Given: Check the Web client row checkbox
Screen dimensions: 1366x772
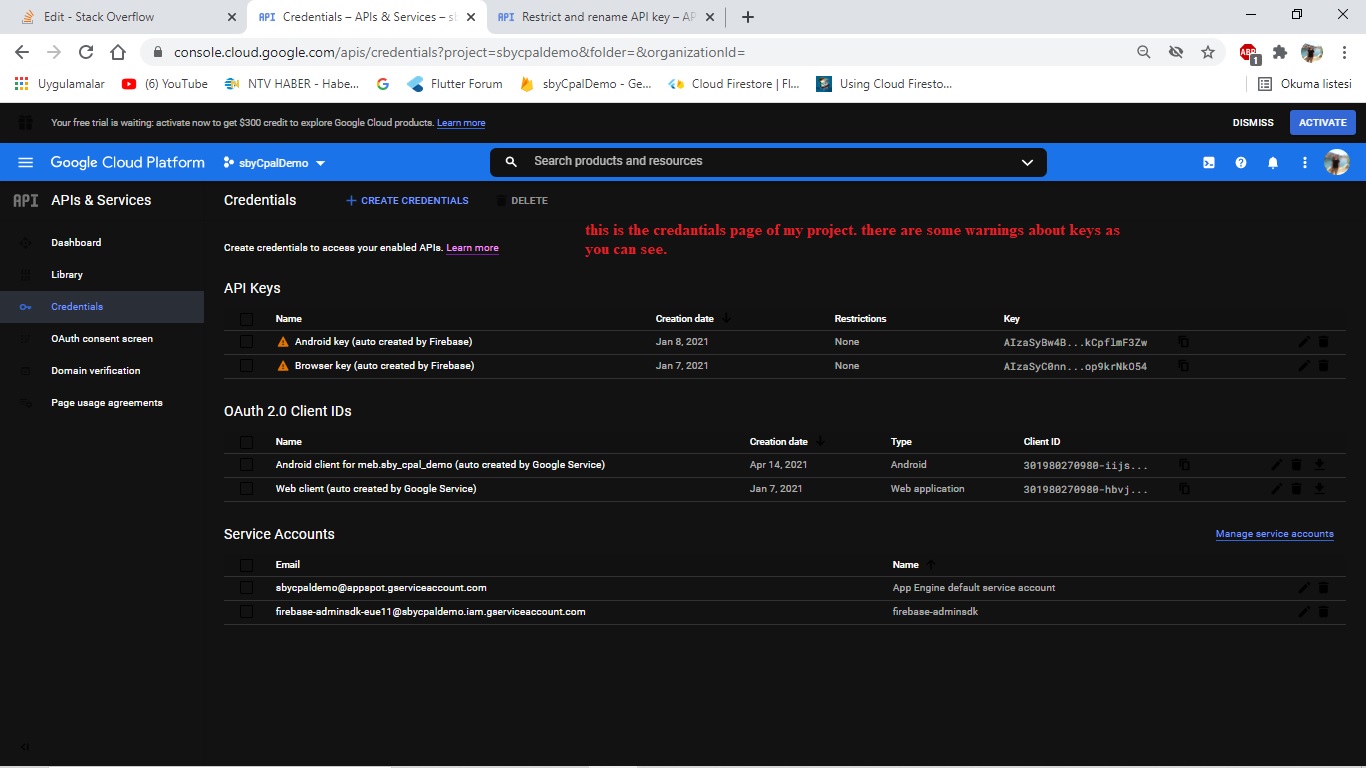Looking at the screenshot, I should pyautogui.click(x=246, y=489).
